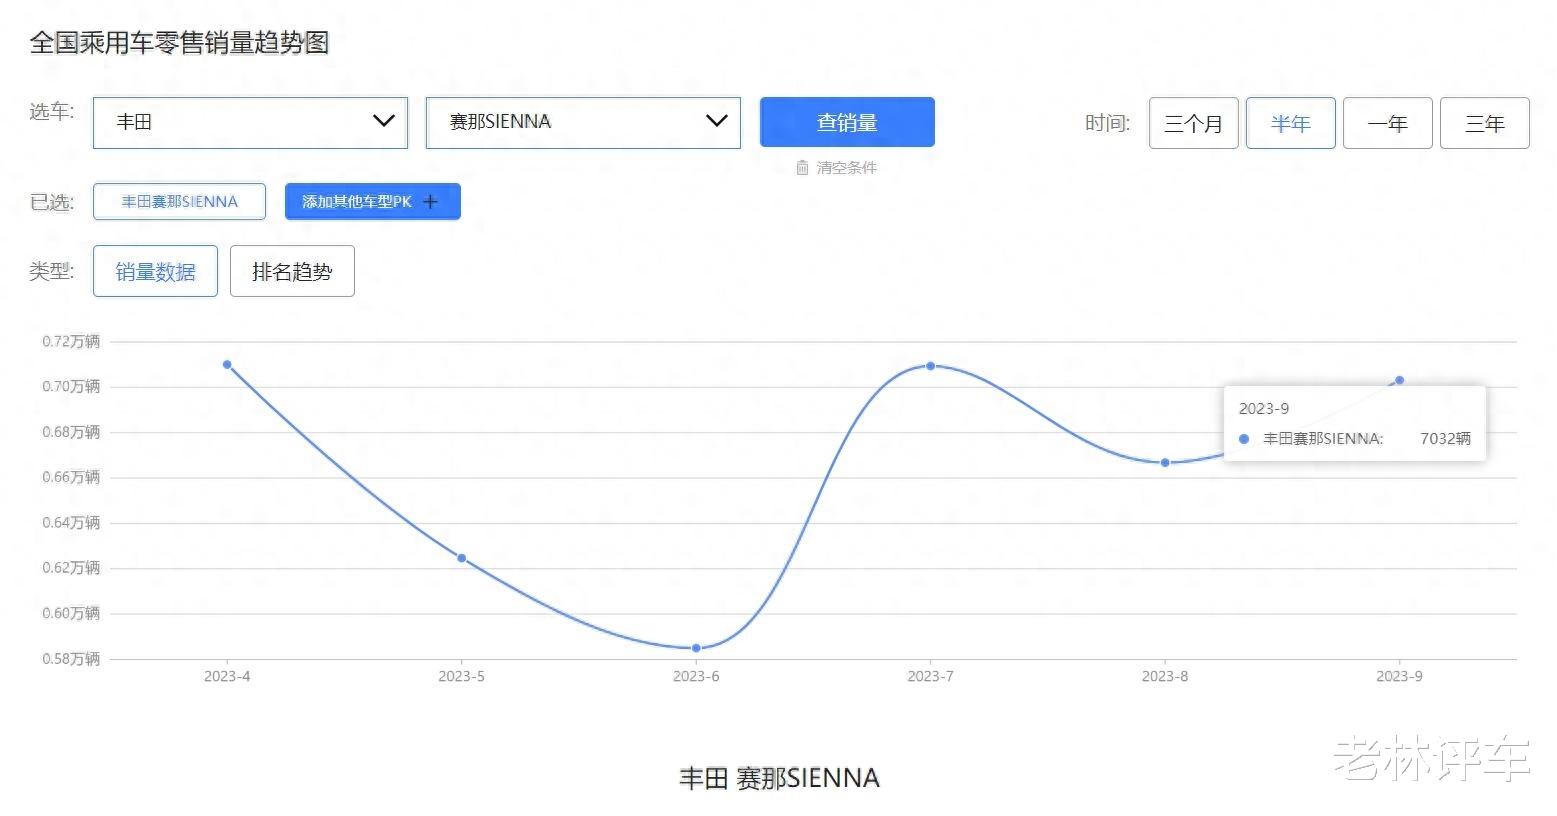This screenshot has height=816, width=1557.
Task: Click the plus icon on 添加其他车型PK
Action: pyautogui.click(x=430, y=202)
